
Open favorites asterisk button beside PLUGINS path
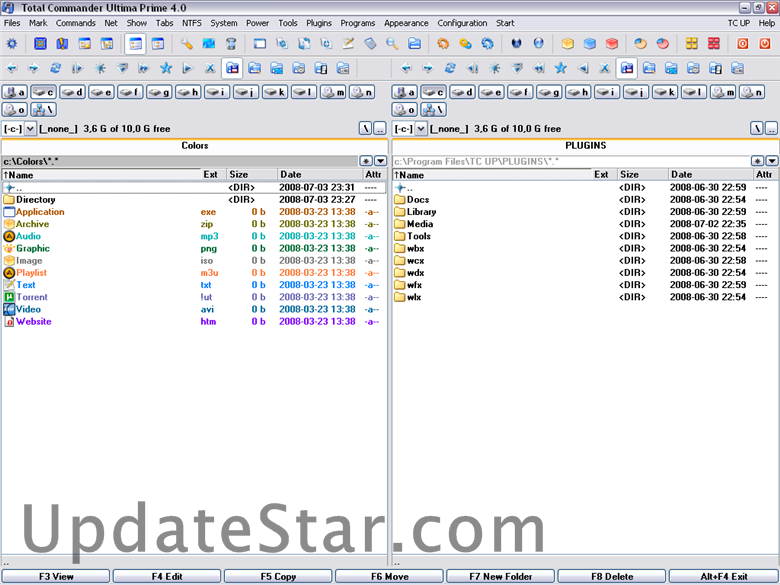pos(757,161)
